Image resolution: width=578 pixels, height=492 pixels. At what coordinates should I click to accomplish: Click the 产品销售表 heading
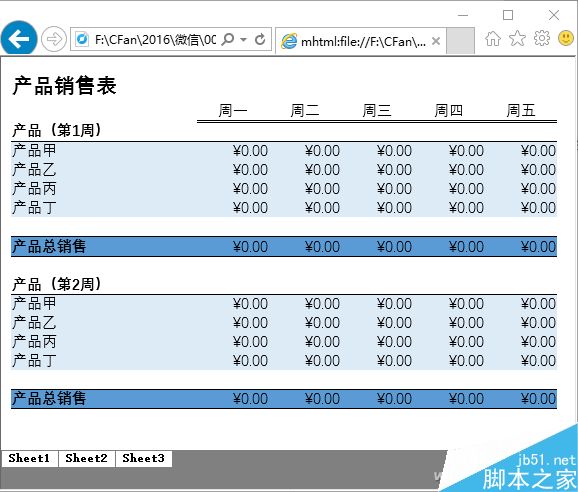click(65, 86)
